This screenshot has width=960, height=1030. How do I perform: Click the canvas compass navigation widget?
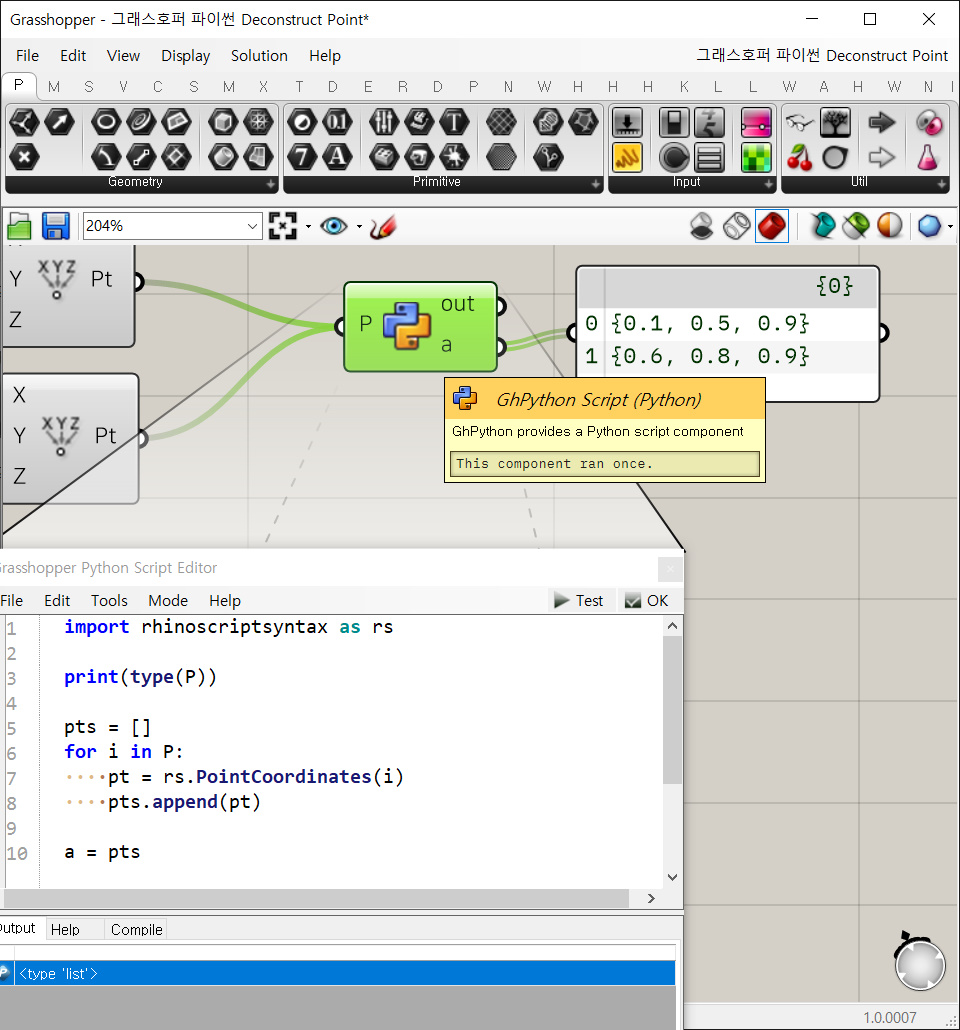tap(919, 964)
